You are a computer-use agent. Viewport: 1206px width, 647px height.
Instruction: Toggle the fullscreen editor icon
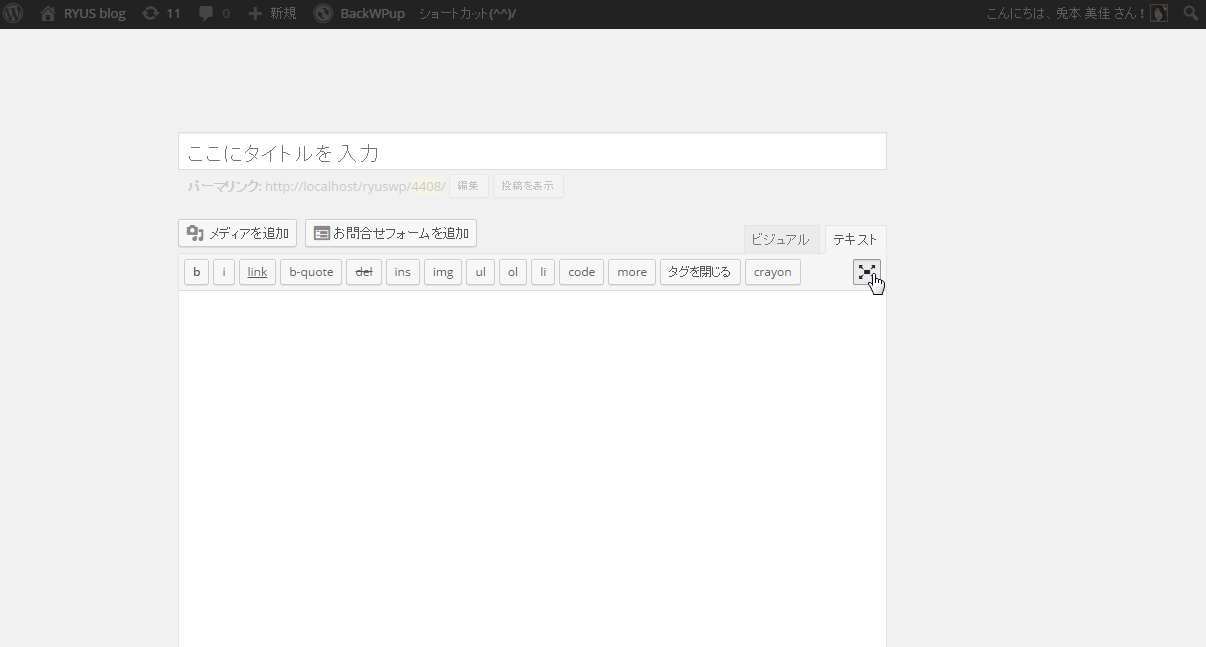(866, 272)
